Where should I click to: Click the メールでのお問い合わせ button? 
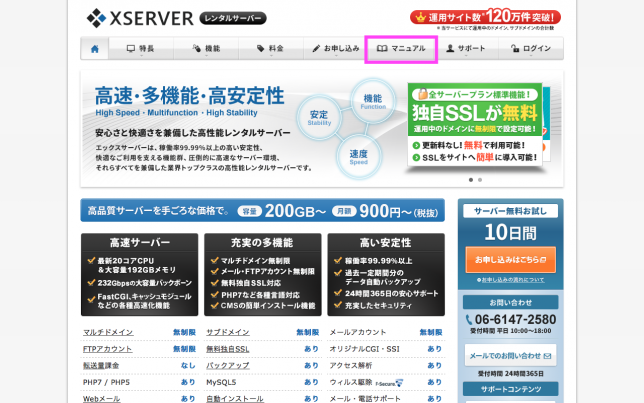[x=511, y=356]
